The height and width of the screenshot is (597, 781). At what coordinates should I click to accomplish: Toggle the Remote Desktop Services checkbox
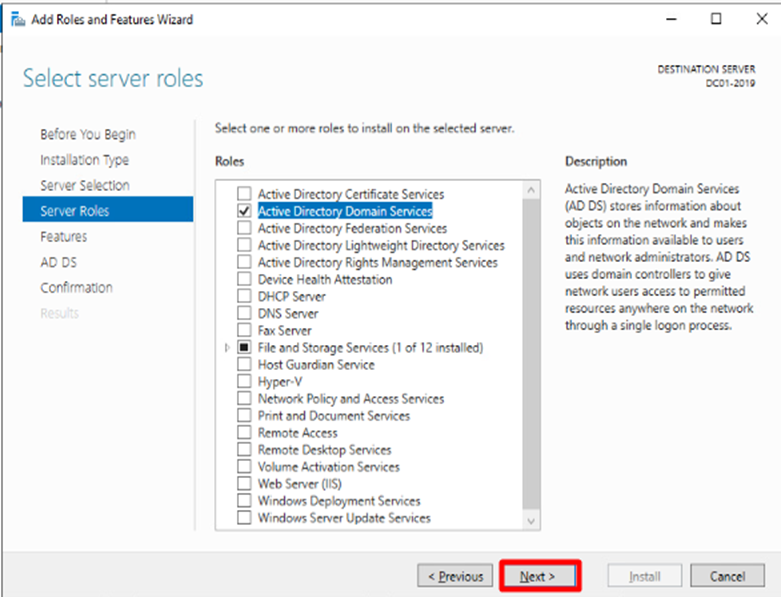point(244,449)
